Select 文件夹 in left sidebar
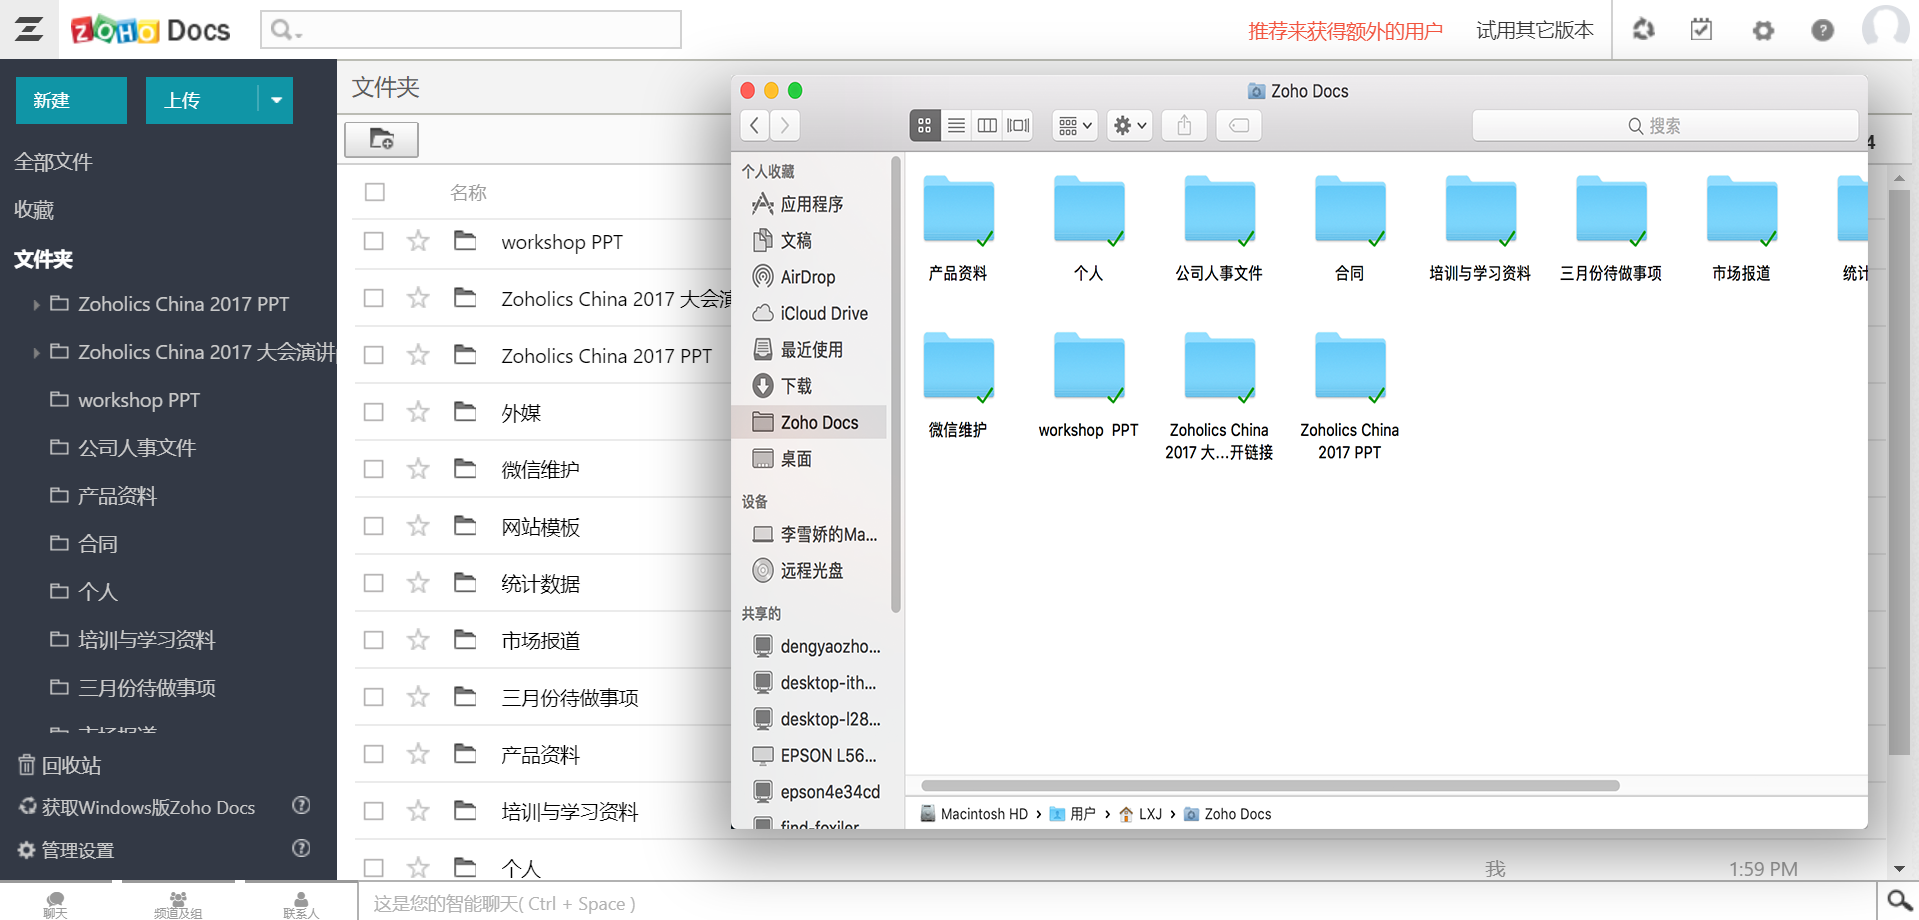The height and width of the screenshot is (920, 1919). click(x=43, y=259)
